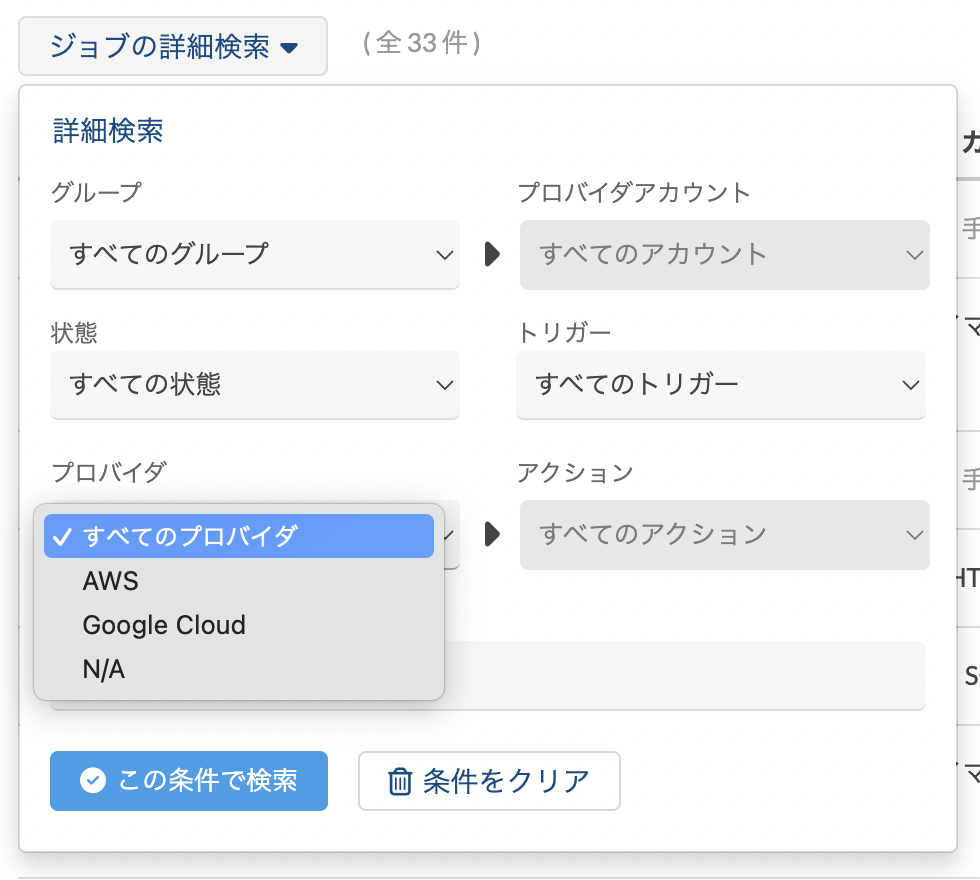
Task: Click the arrow between group and account
Action: tap(491, 255)
